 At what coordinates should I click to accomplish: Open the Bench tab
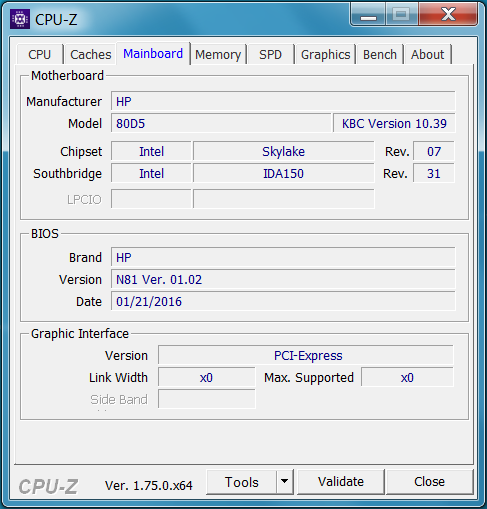pyautogui.click(x=380, y=54)
